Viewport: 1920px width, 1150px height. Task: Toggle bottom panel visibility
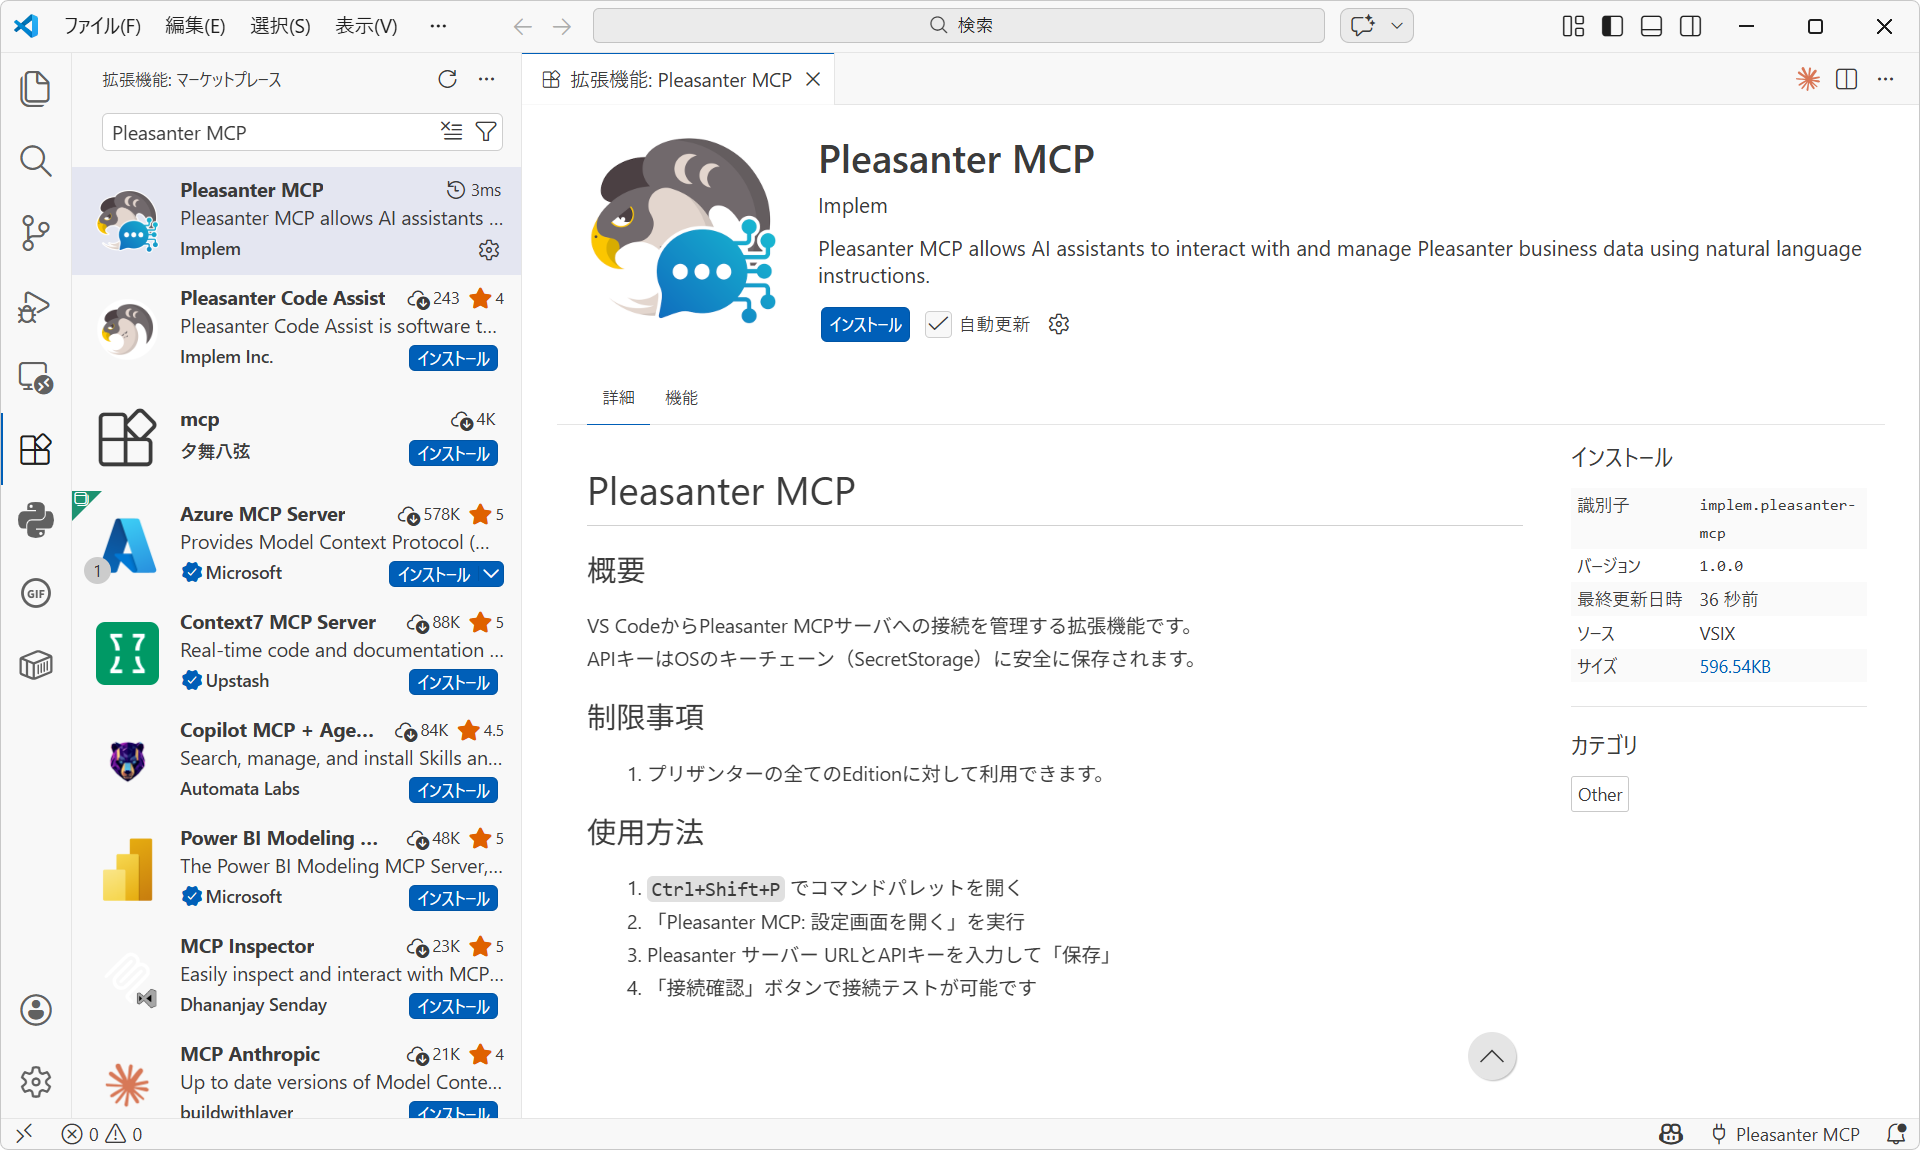coord(1652,26)
